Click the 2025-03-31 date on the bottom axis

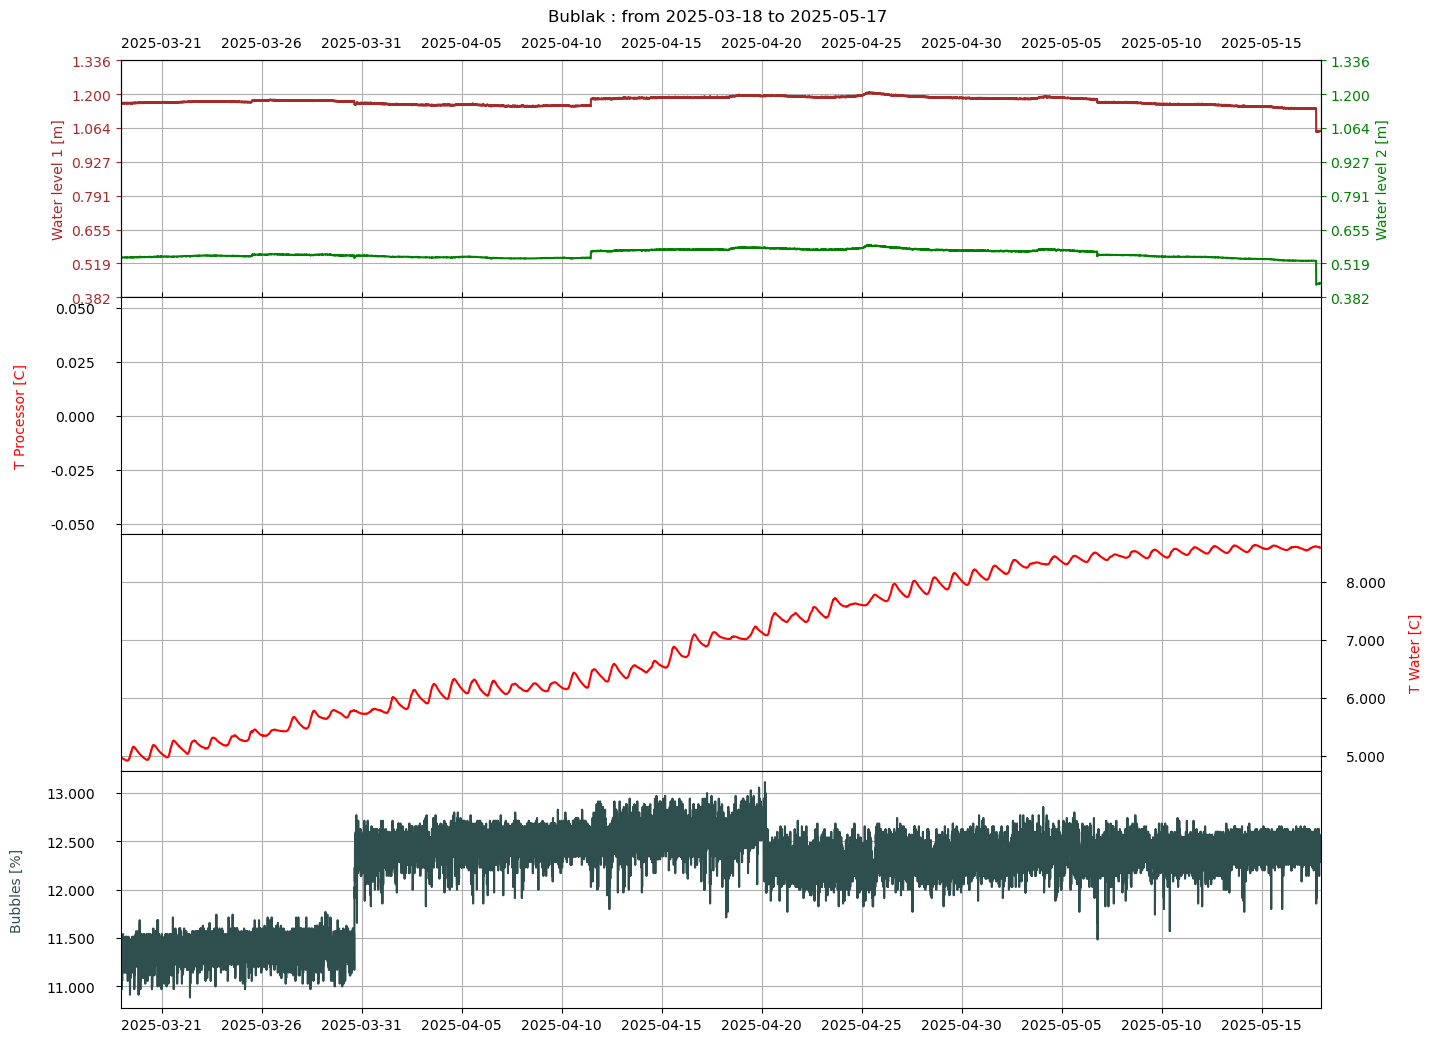tap(361, 1026)
